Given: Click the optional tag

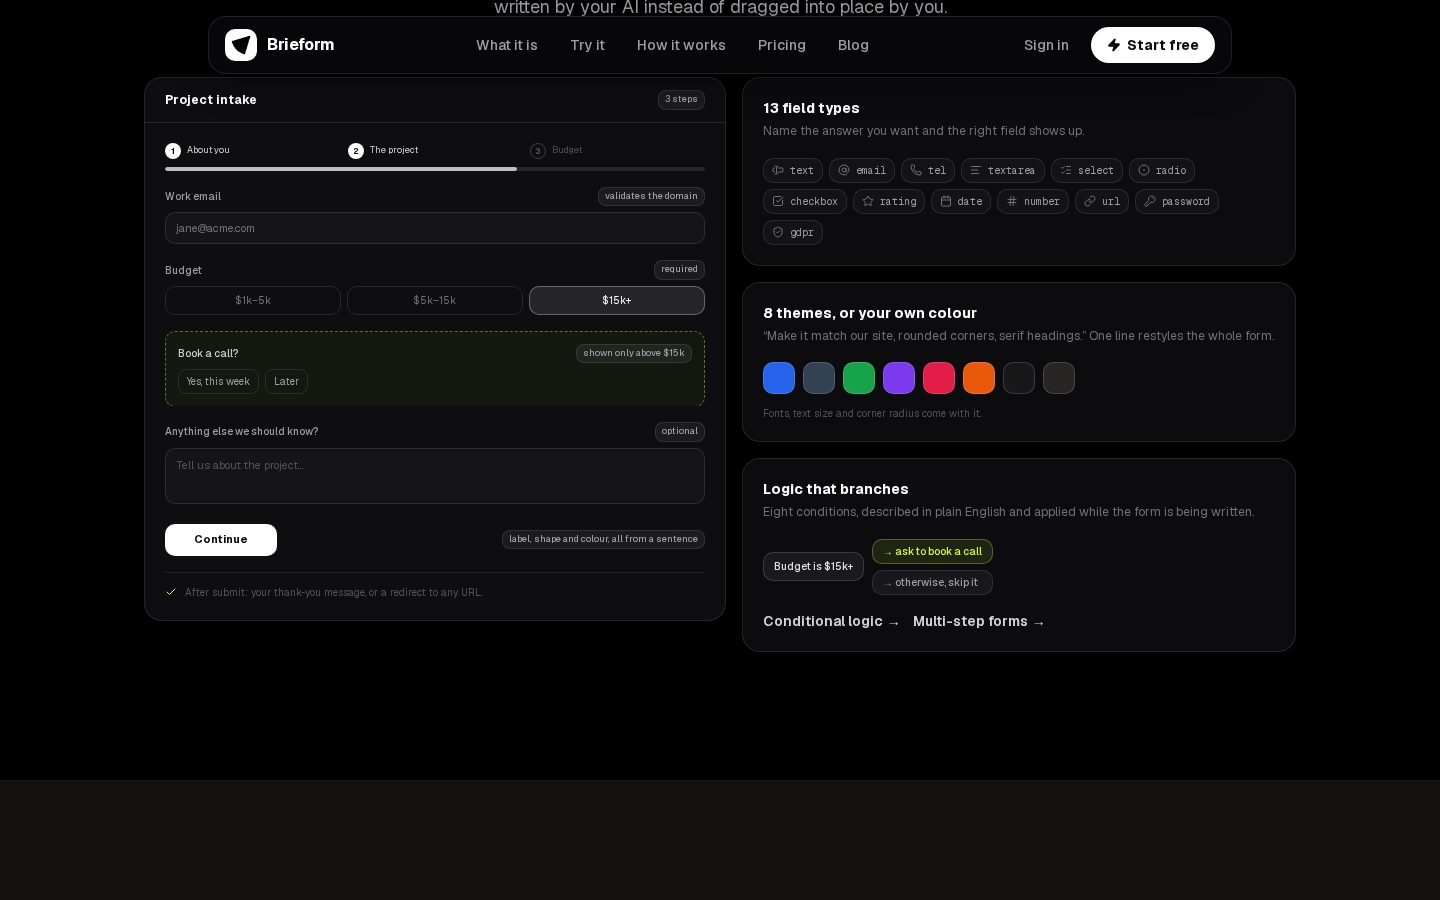Looking at the screenshot, I should 680,431.
